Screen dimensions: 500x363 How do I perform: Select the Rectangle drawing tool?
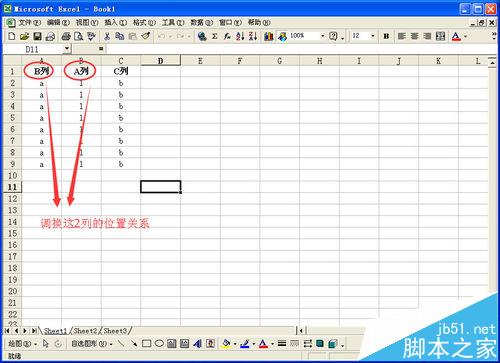tap(147, 344)
